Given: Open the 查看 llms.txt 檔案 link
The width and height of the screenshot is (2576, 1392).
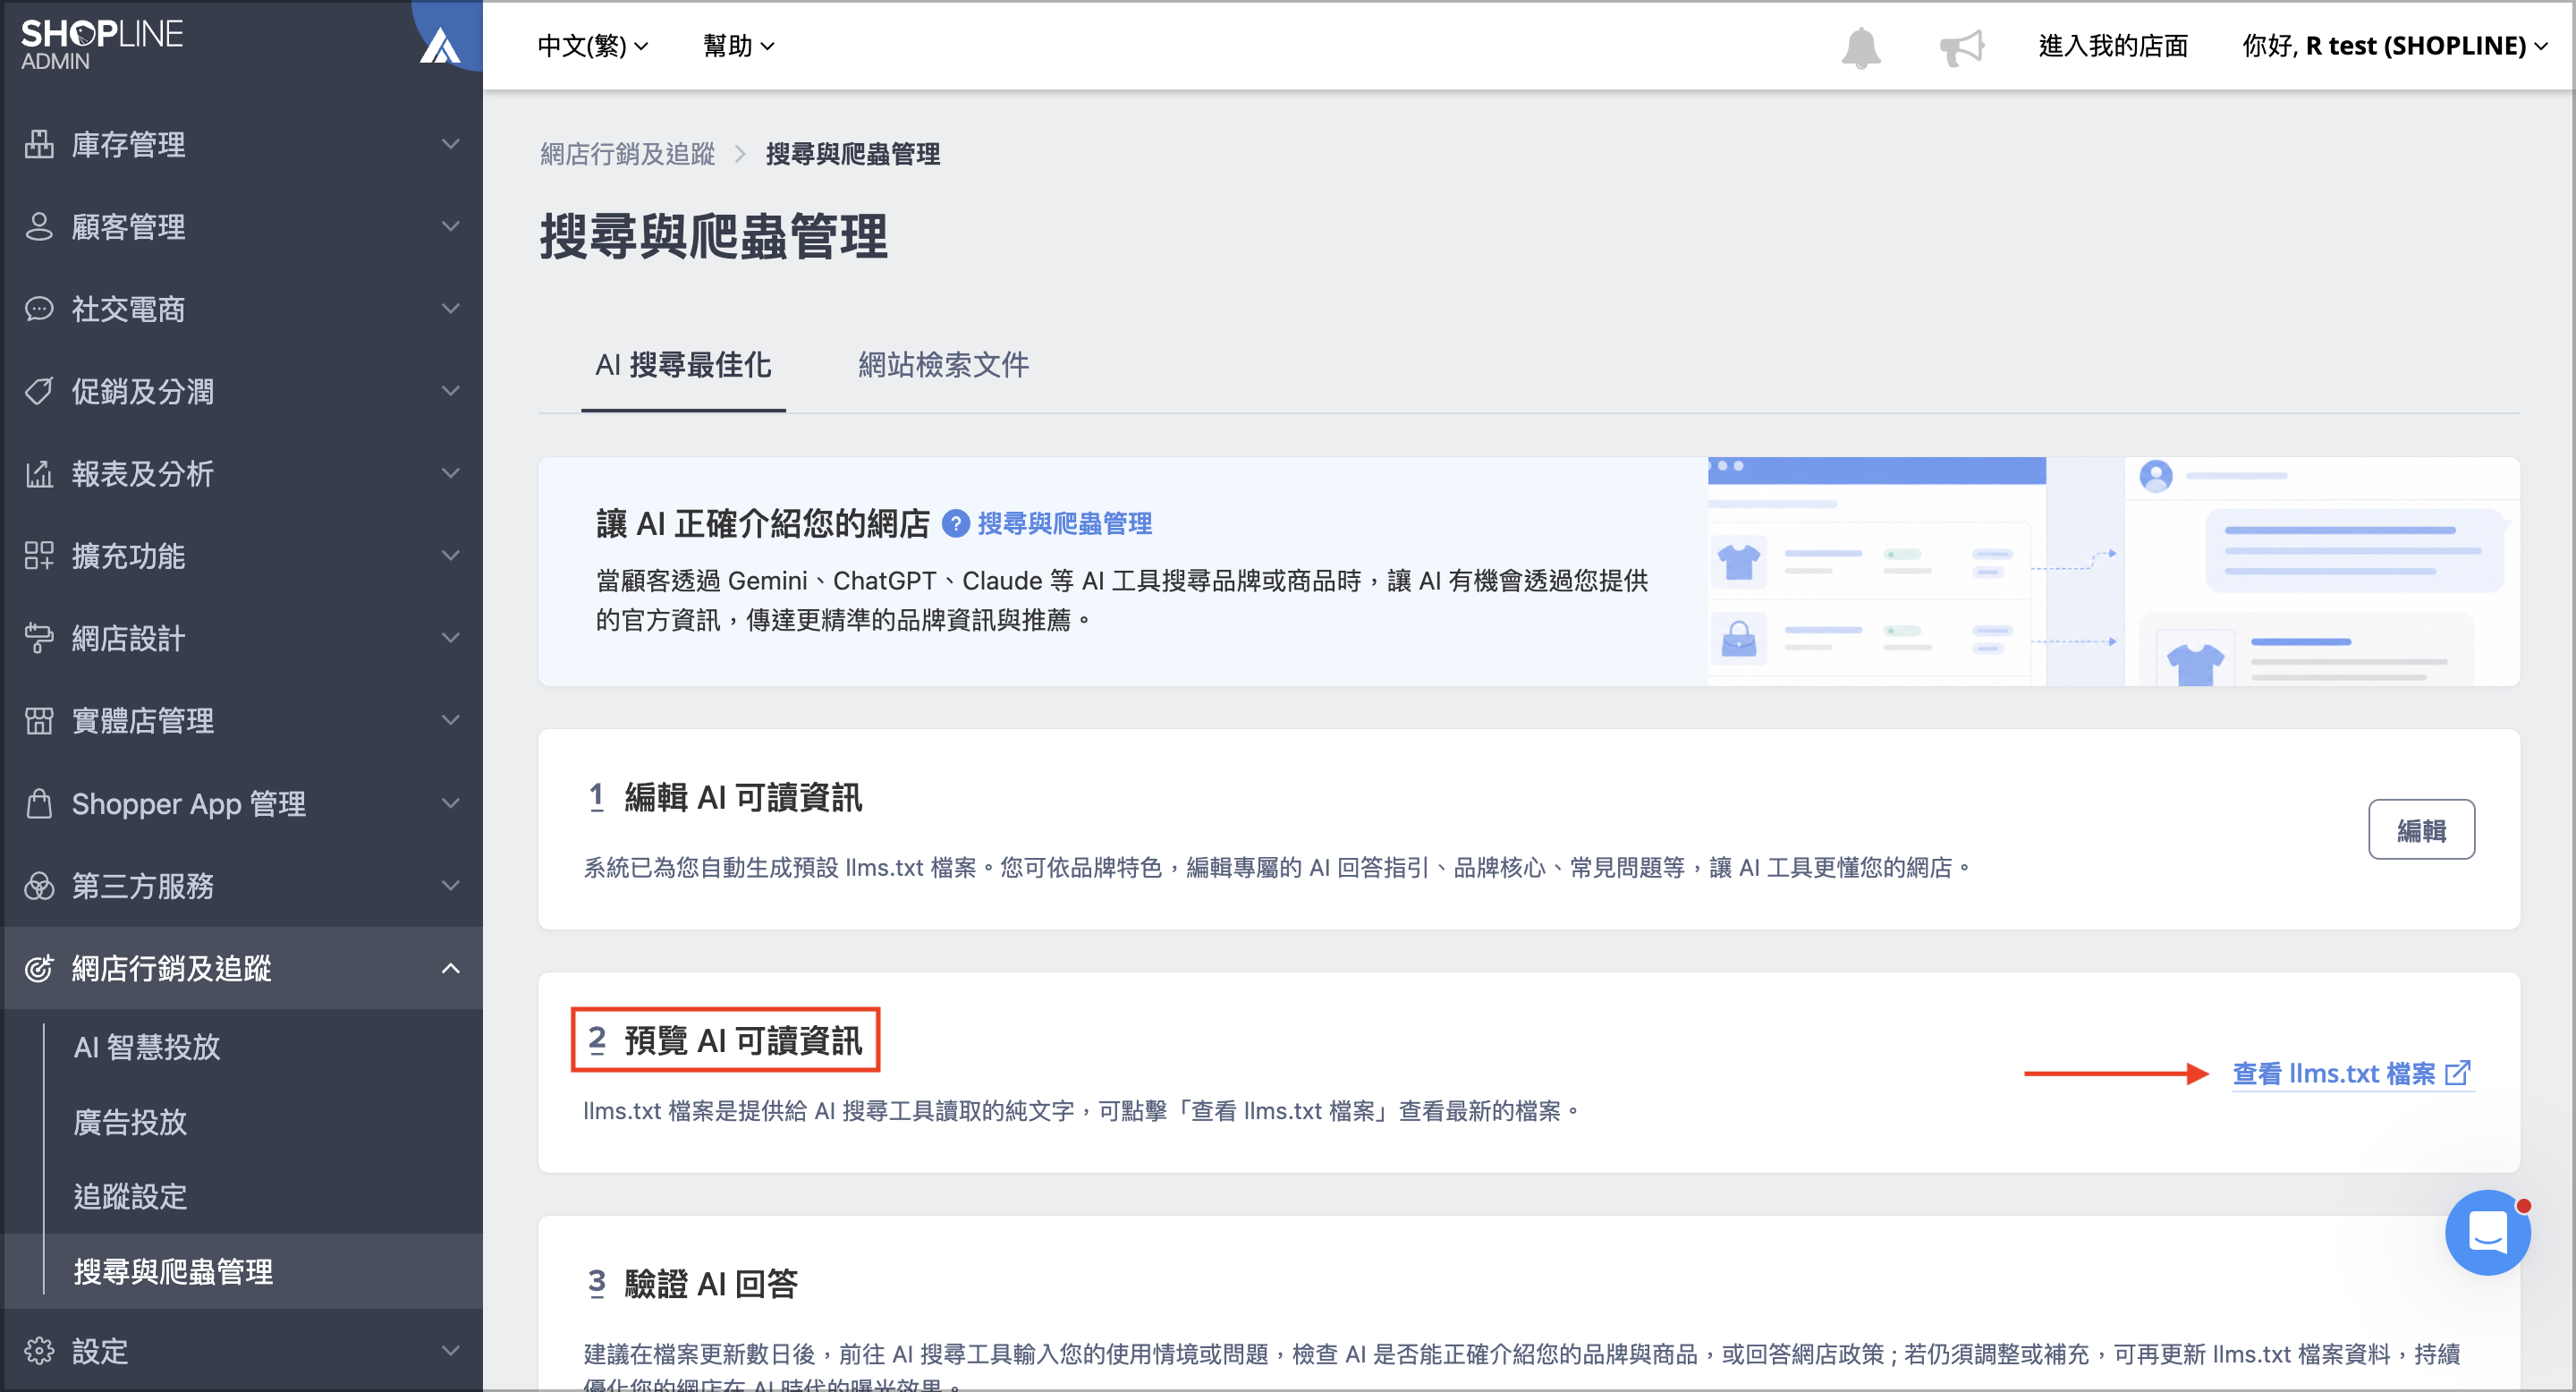Looking at the screenshot, I should [2352, 1074].
